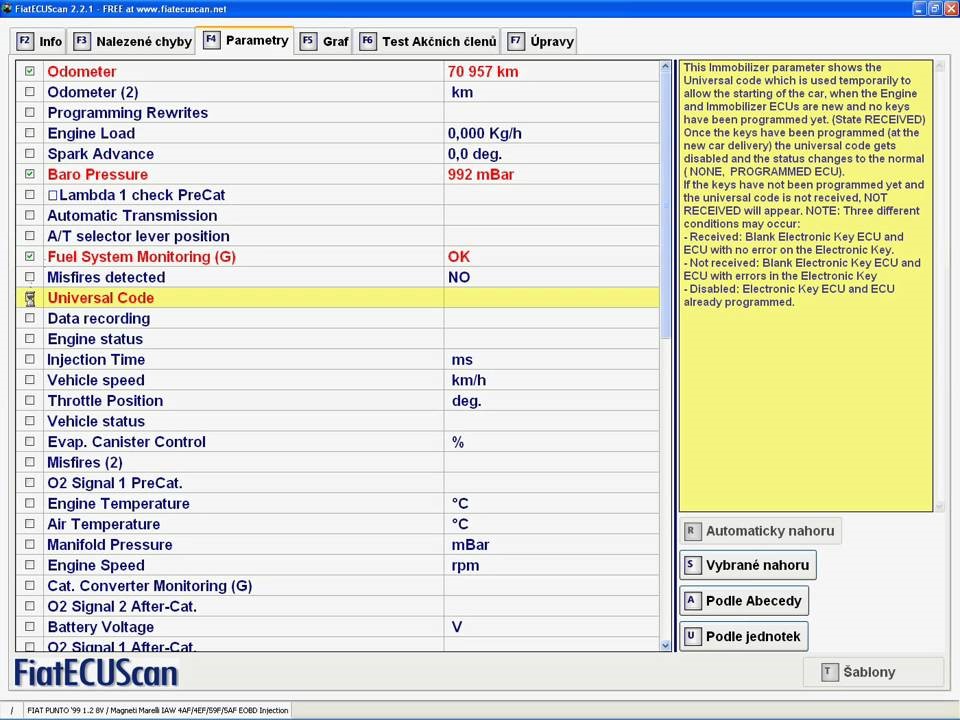Screen dimensions: 960x720
Task: Tick the Battery Voltage checkbox
Action: tap(30, 627)
